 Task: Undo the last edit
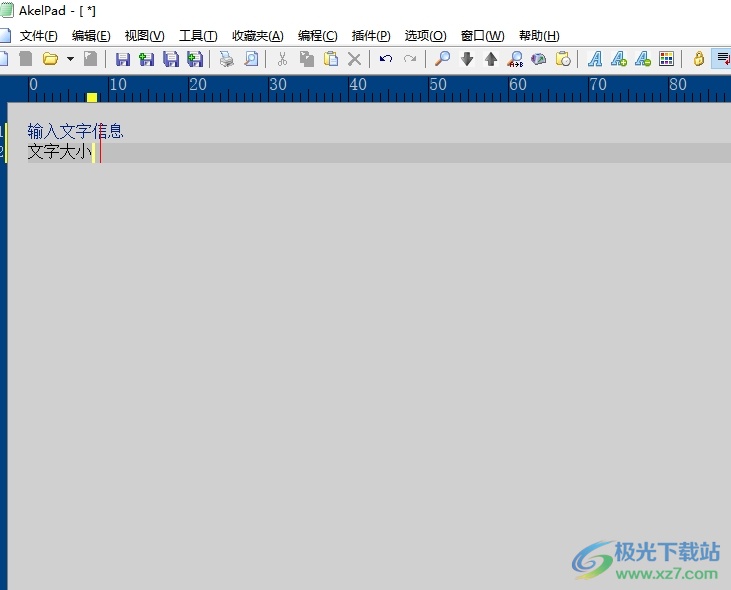(386, 59)
